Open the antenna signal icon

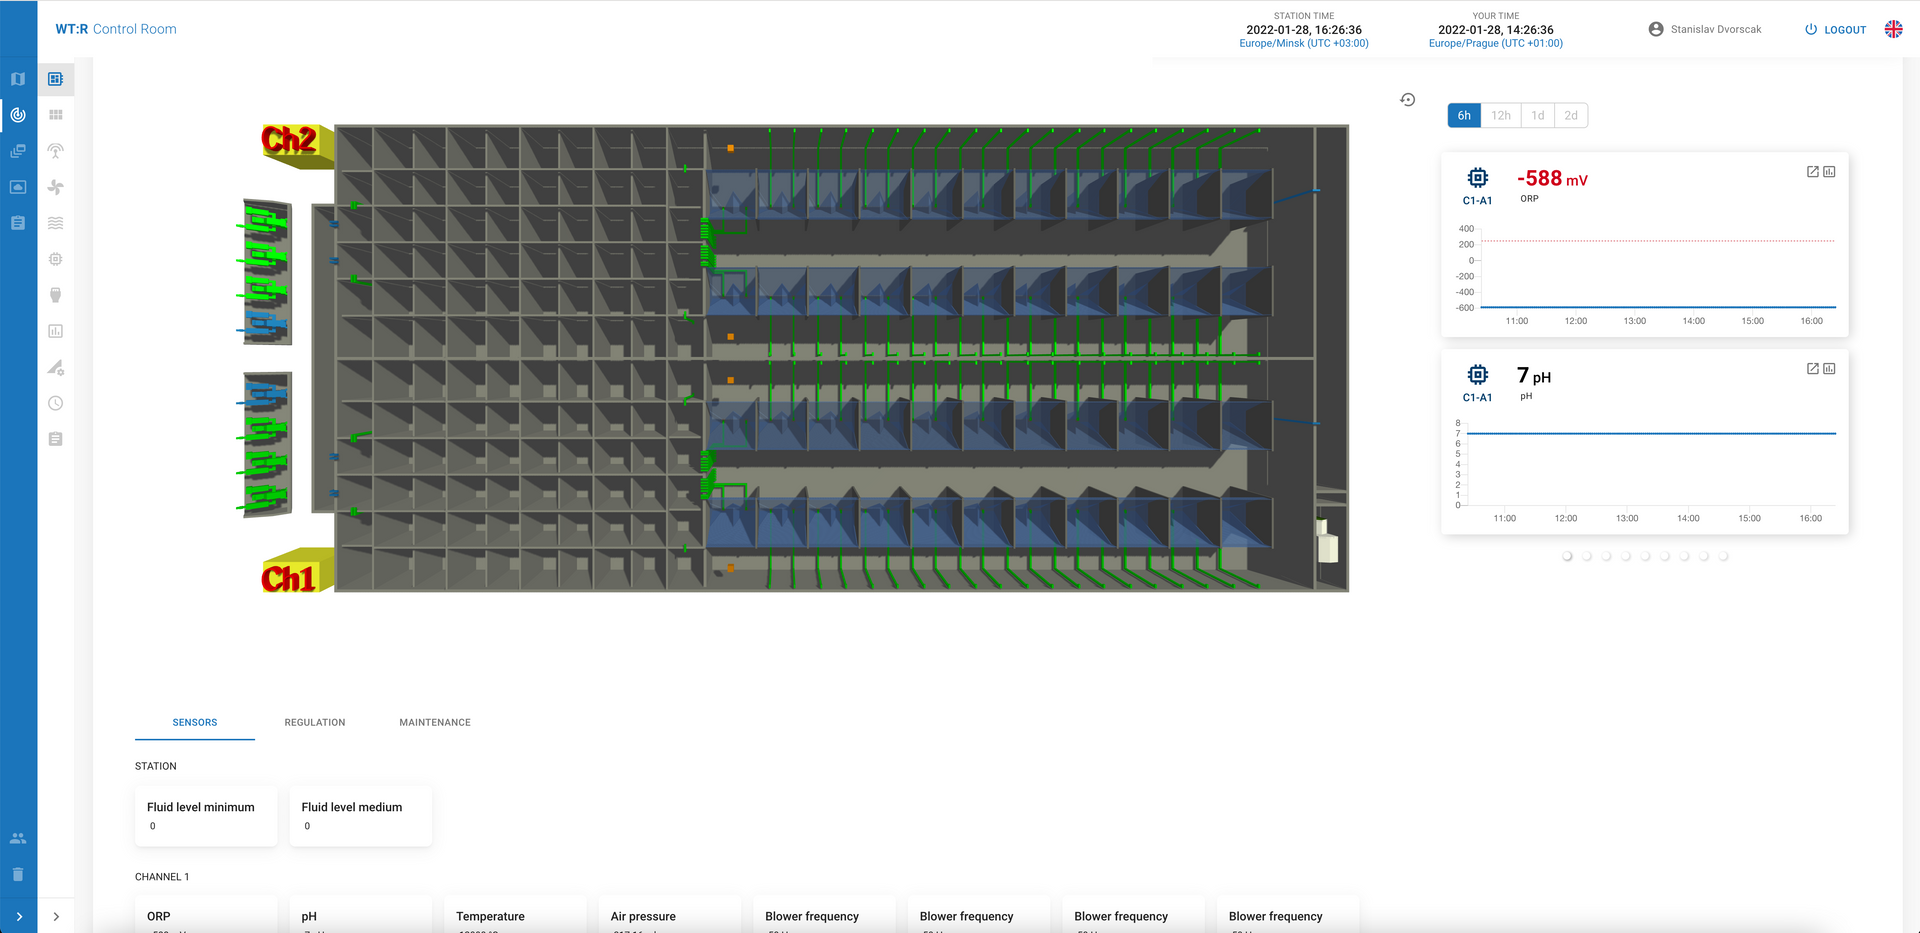(x=56, y=151)
